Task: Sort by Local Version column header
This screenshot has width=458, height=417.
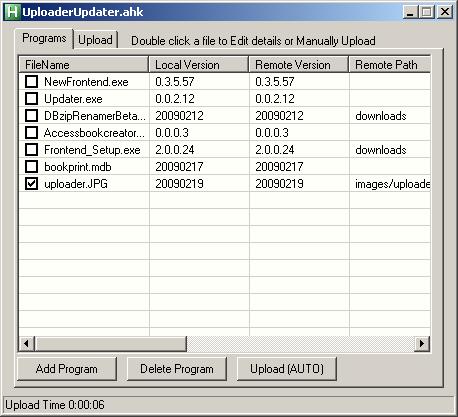Action: (x=199, y=64)
